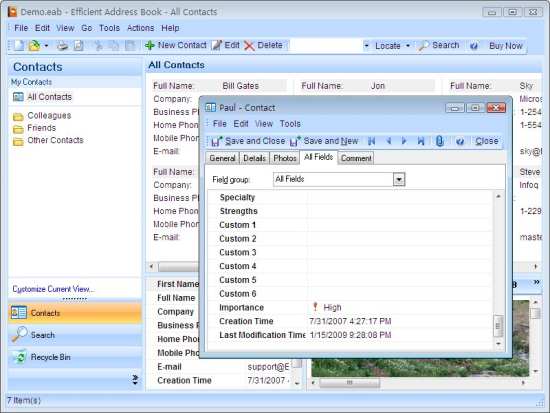550x413 pixels.
Task: Switch to the Comment tab
Action: pos(356,158)
